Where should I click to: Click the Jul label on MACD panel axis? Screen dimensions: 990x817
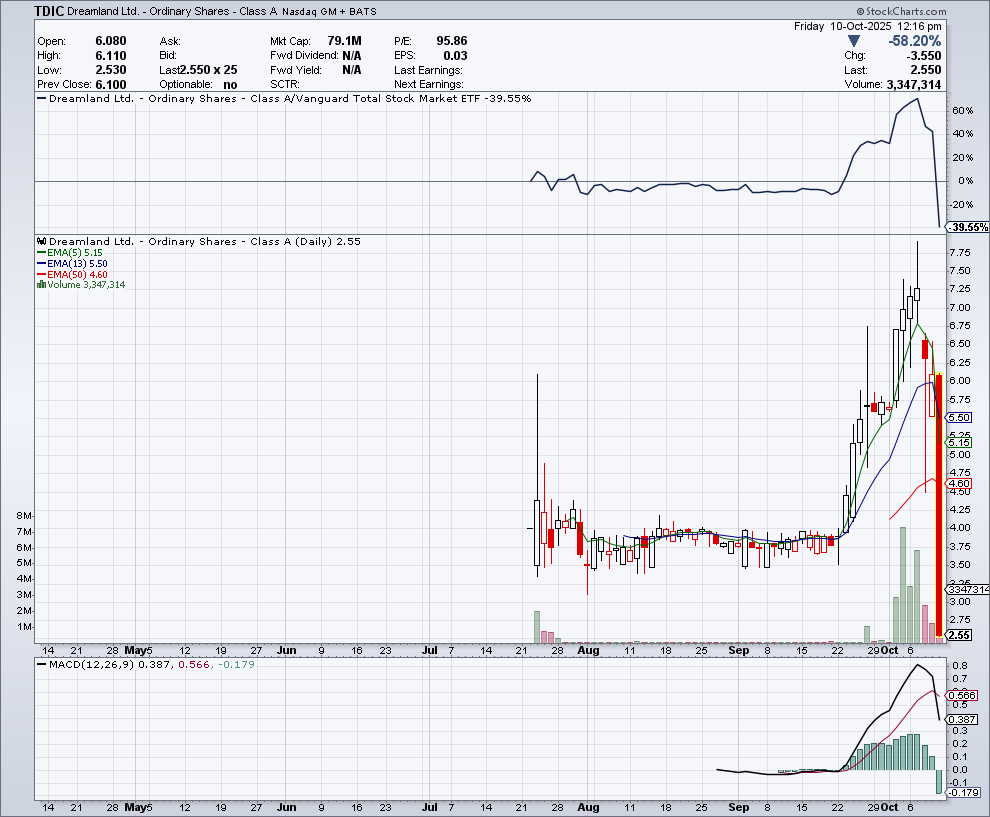point(430,807)
